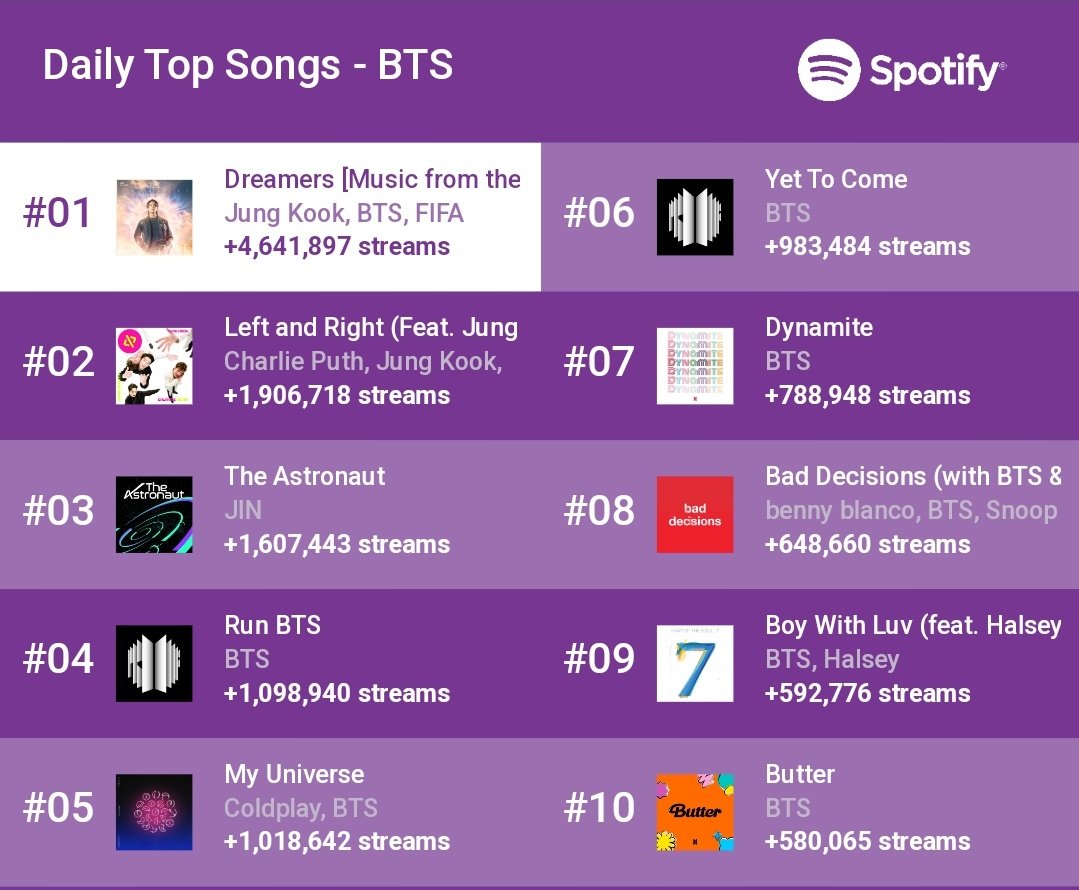This screenshot has height=890, width=1079.
Task: Click the Coldplay, BTS artist text
Action: click(x=301, y=808)
